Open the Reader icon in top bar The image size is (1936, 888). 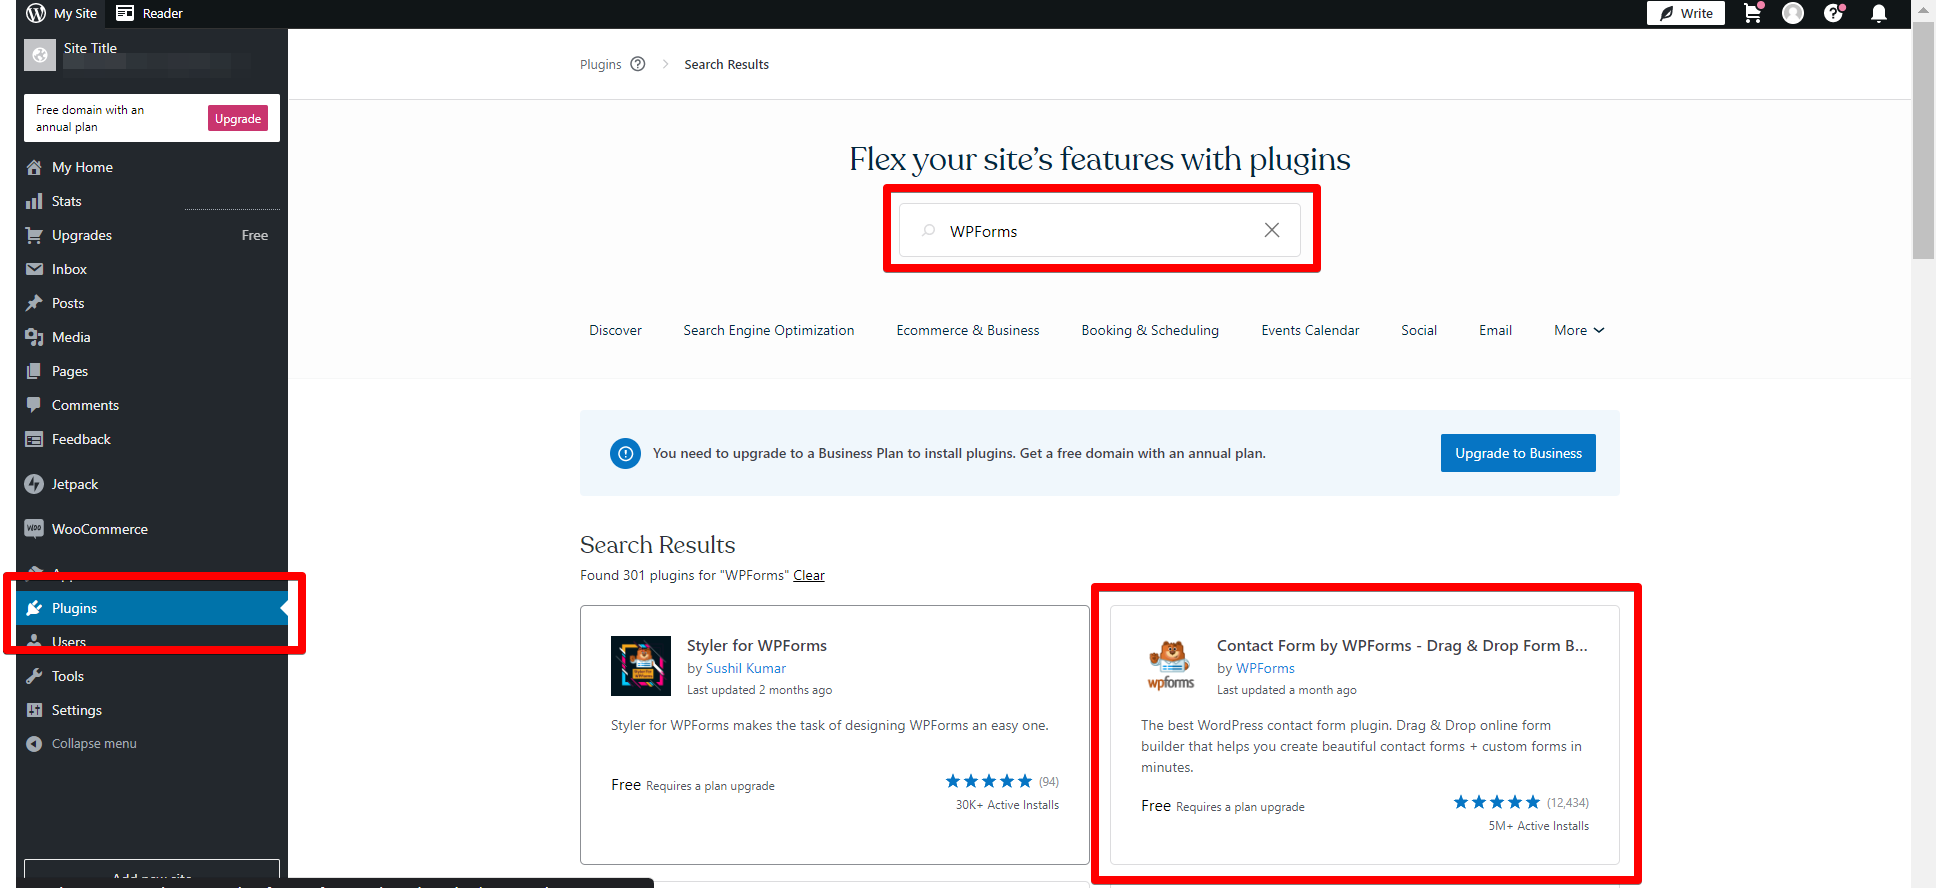149,13
